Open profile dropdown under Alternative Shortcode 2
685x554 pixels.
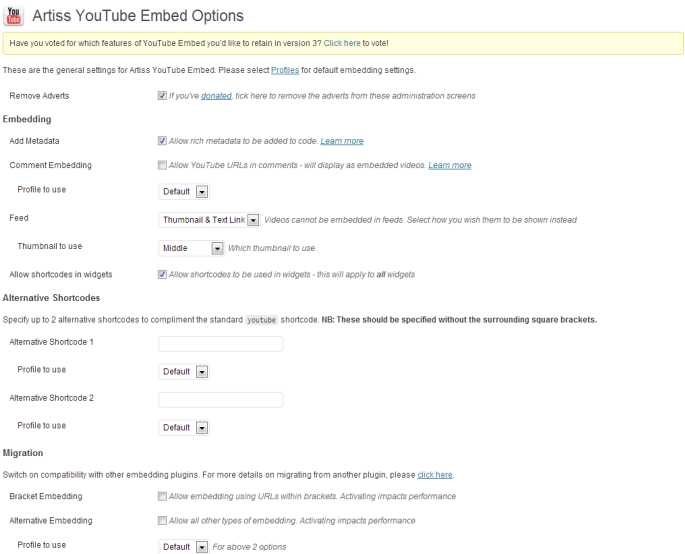pyautogui.click(x=184, y=427)
